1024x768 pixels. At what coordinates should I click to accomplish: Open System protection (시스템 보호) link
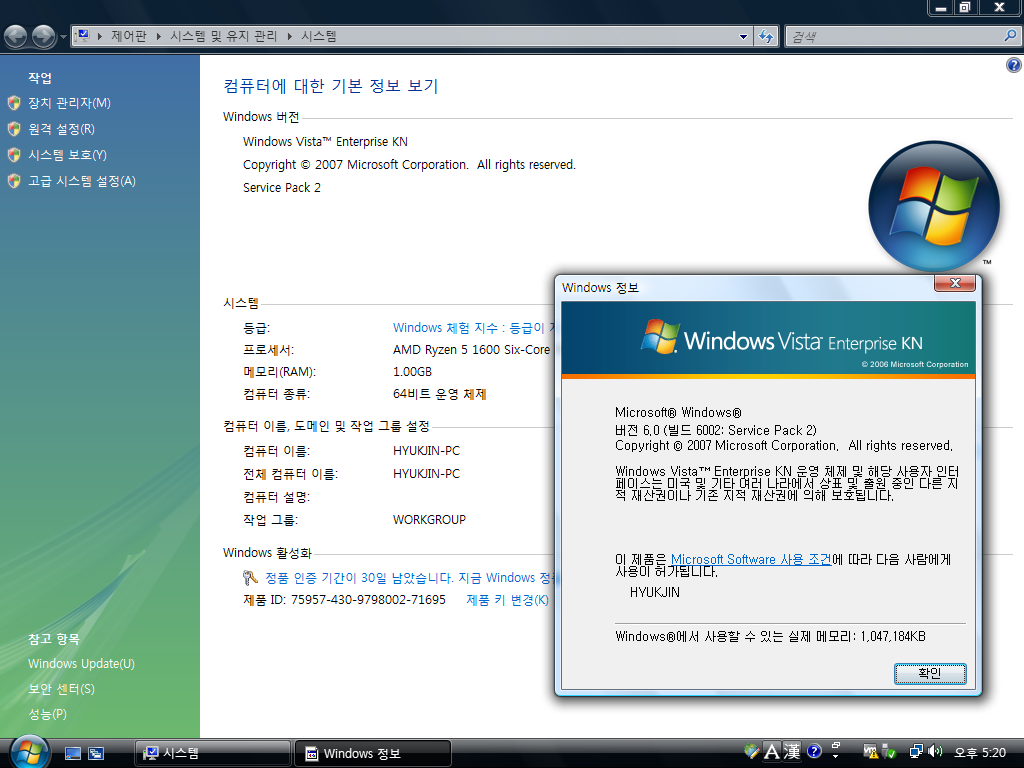(x=67, y=155)
